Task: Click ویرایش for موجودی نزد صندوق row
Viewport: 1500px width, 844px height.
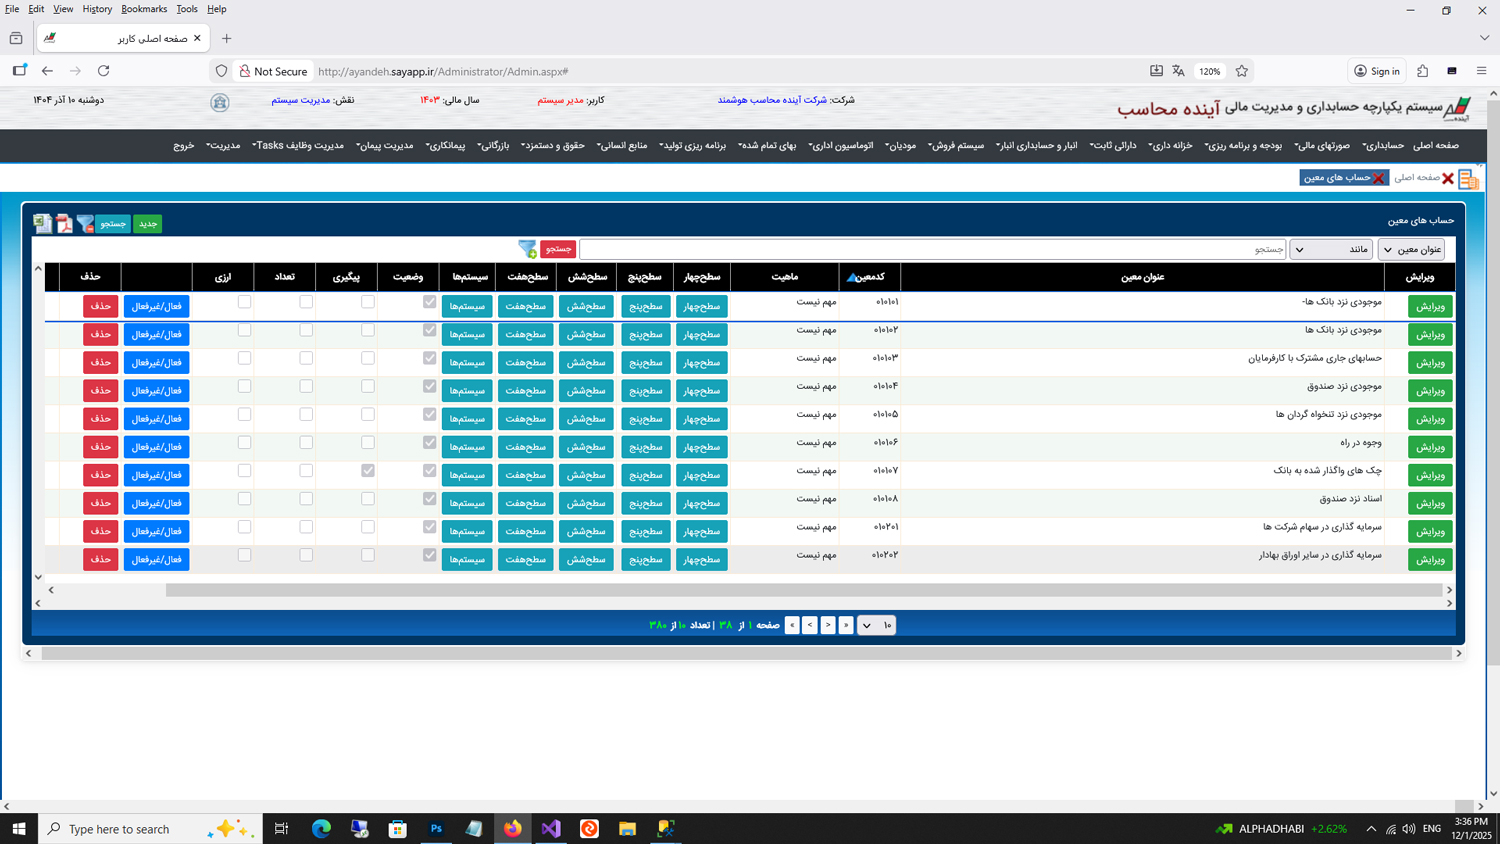Action: [x=1430, y=391]
